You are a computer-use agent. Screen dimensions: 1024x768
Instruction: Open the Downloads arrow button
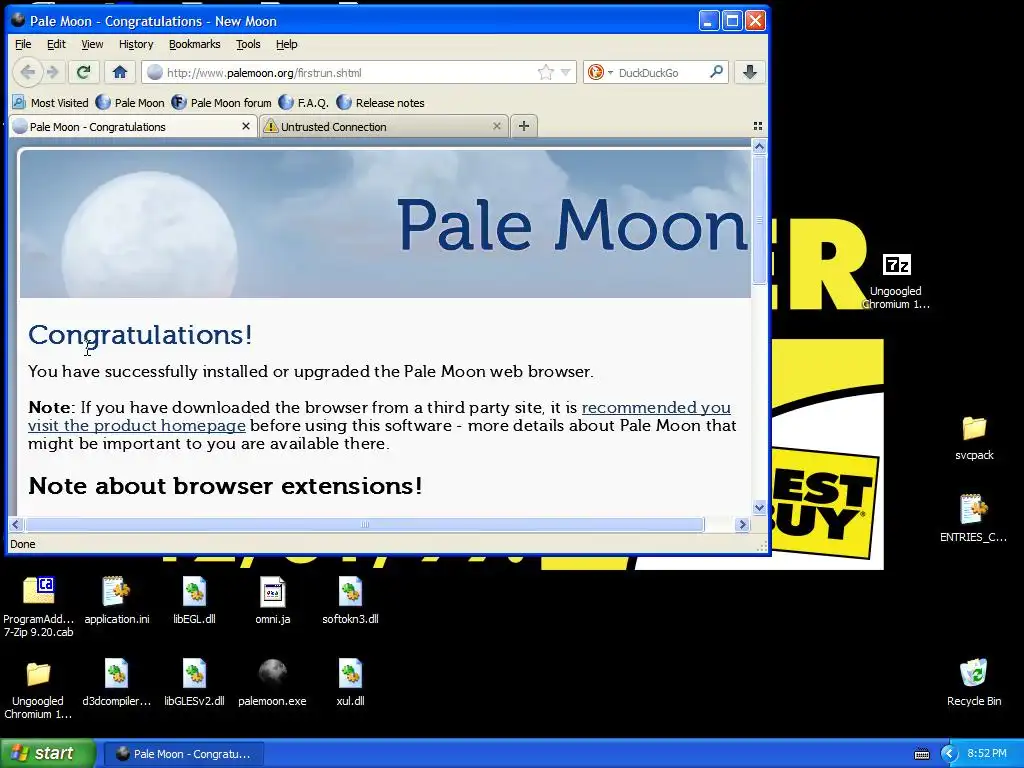750,72
